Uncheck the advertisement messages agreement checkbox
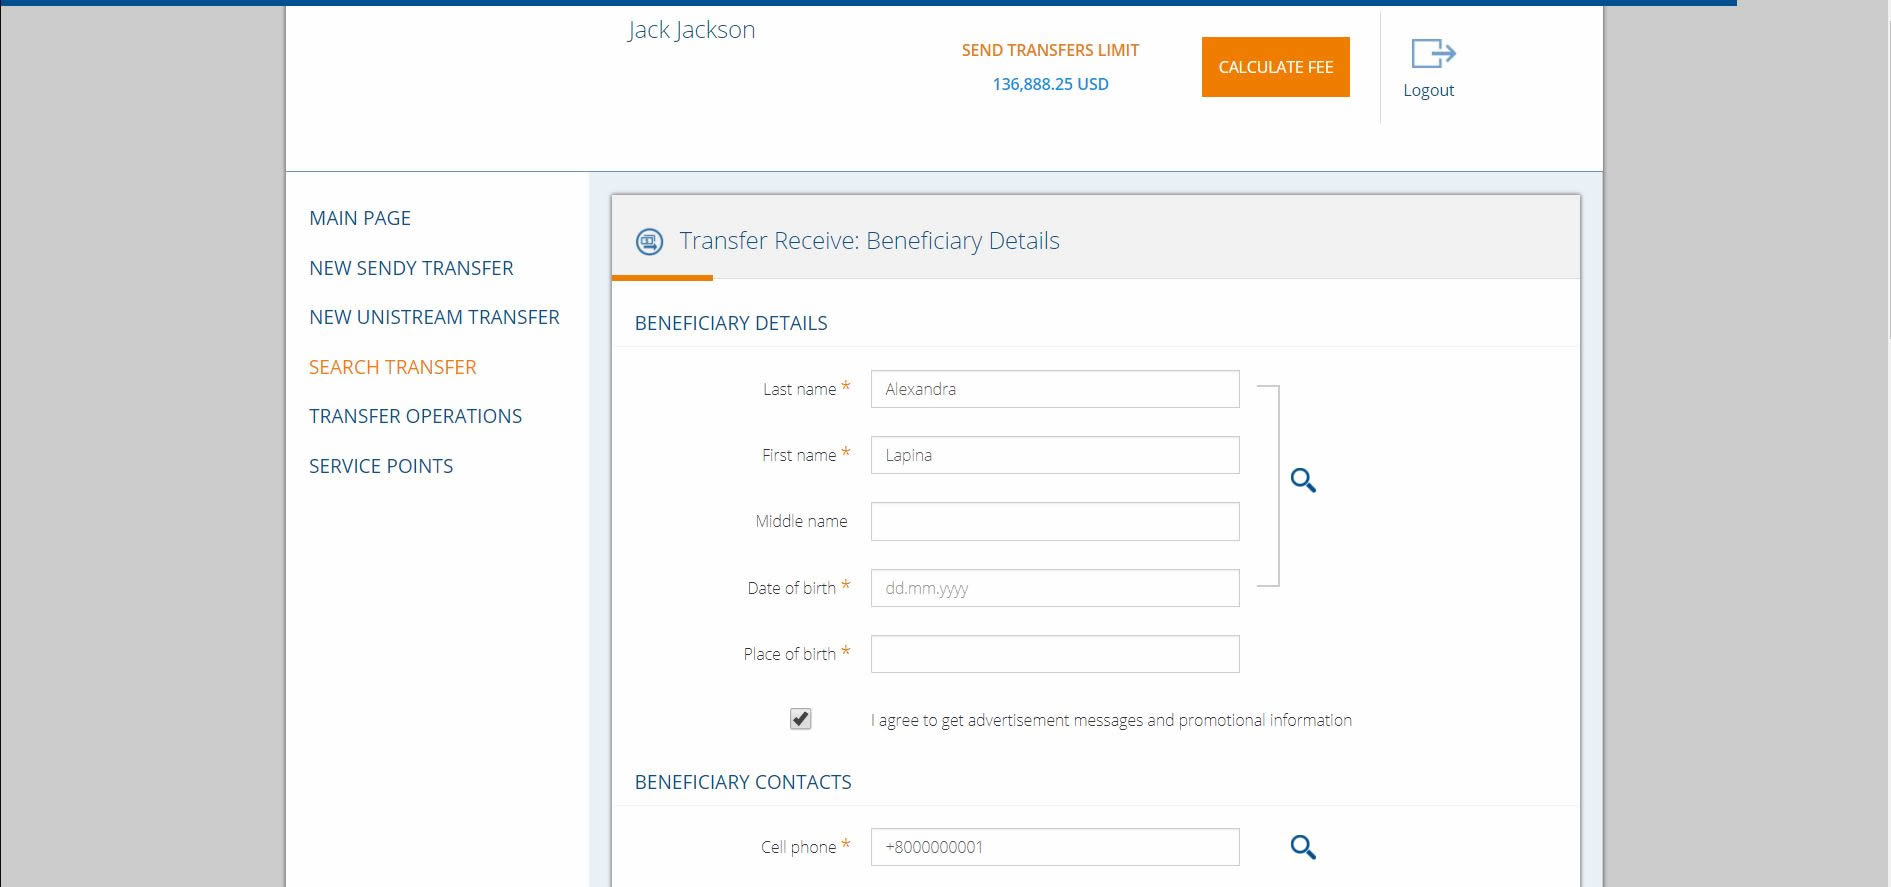1891x887 pixels. click(800, 719)
